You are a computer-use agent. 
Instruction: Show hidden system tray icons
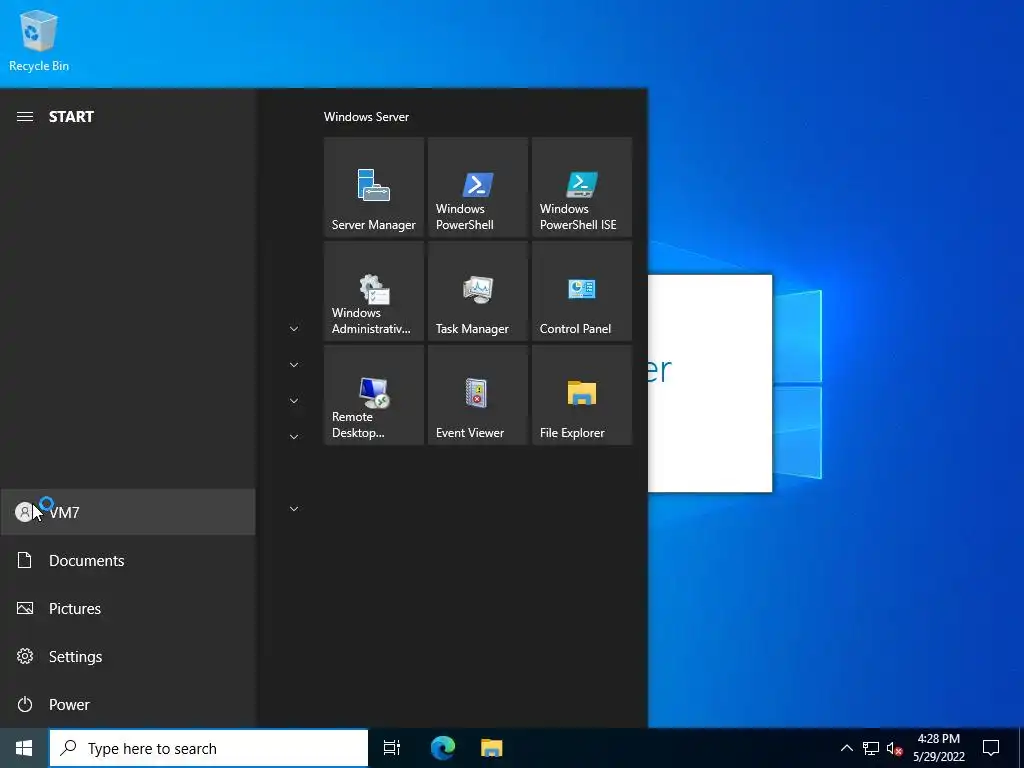[x=846, y=748]
